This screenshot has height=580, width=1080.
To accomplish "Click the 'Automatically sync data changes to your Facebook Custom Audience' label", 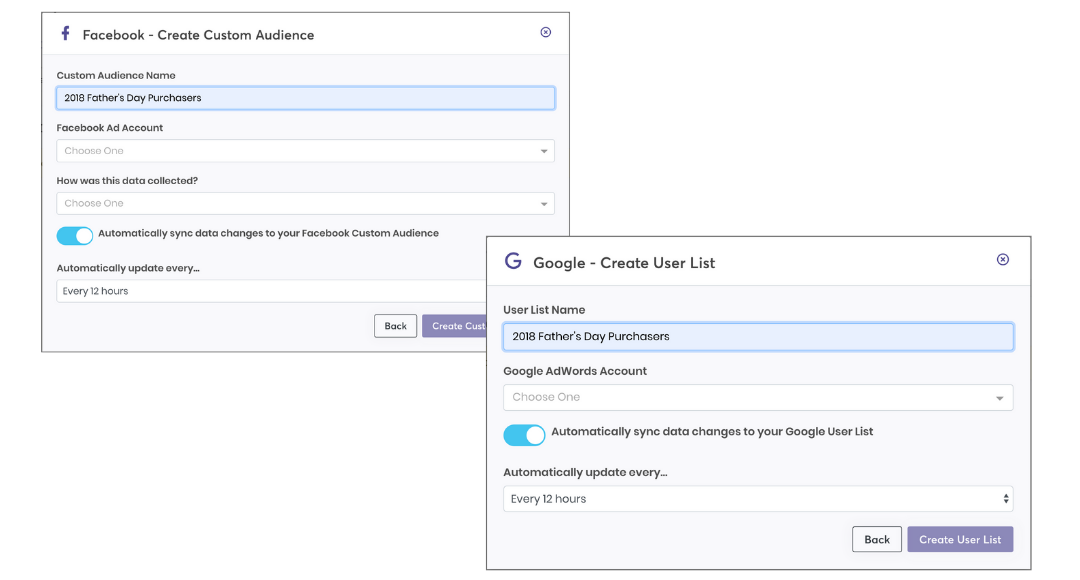I will 269,234.
